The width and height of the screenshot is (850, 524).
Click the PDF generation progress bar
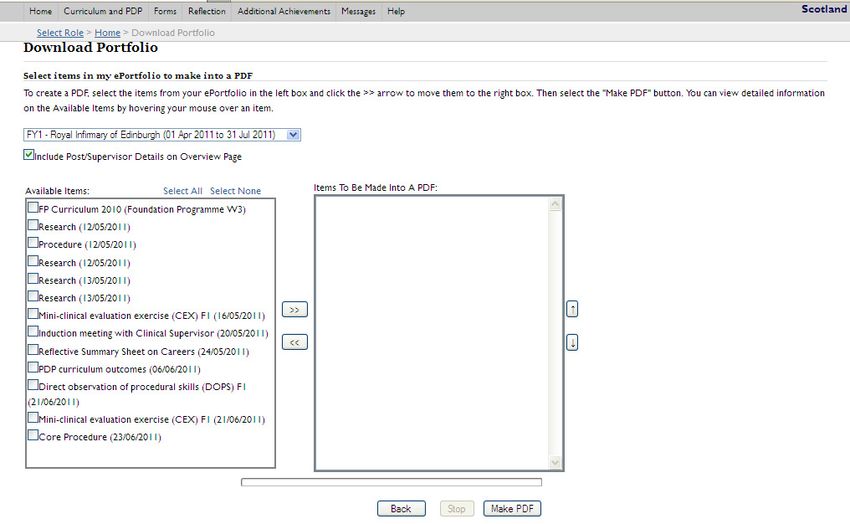tap(391, 482)
